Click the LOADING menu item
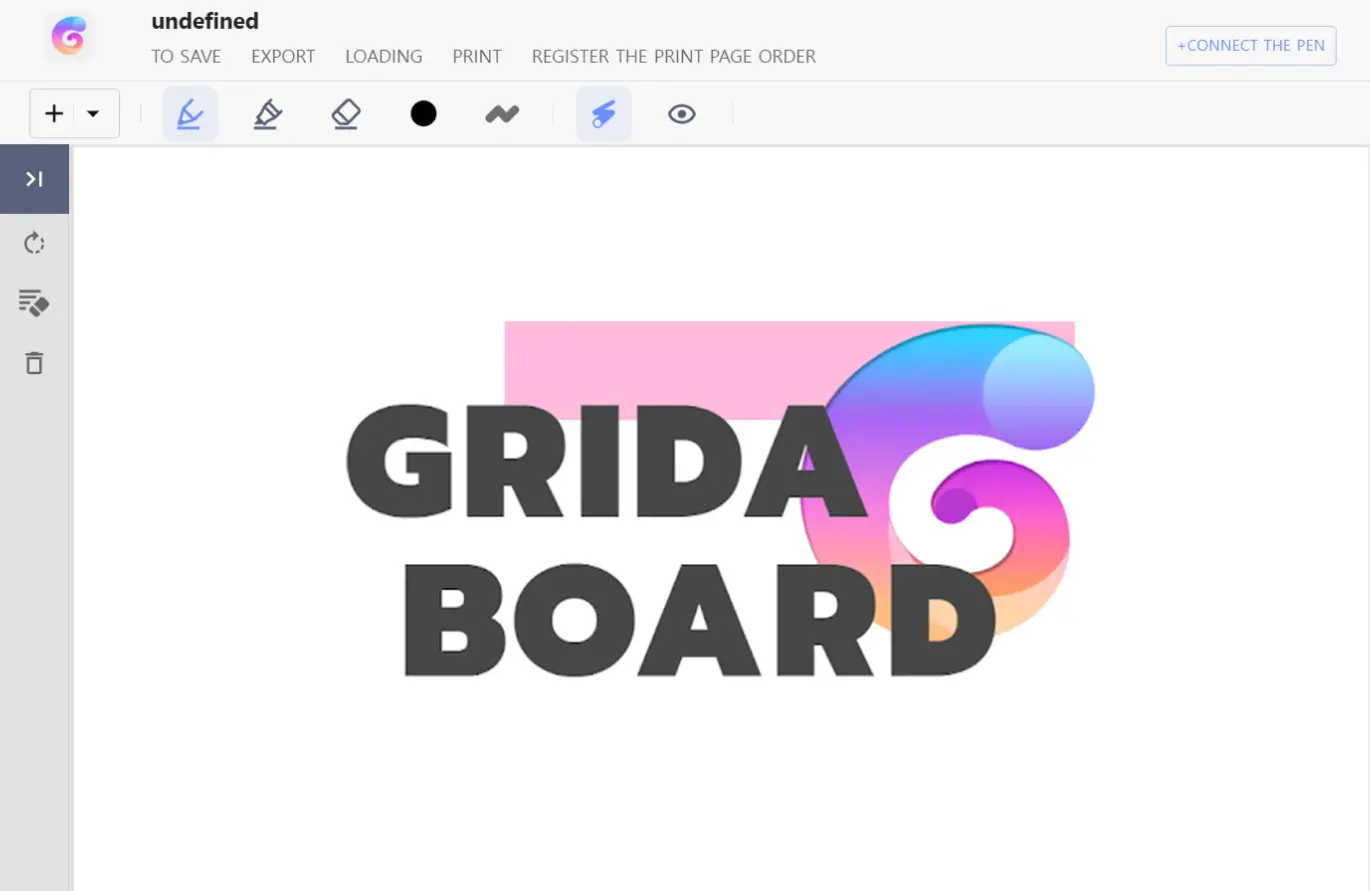Image resolution: width=1370 pixels, height=891 pixels. click(x=383, y=57)
